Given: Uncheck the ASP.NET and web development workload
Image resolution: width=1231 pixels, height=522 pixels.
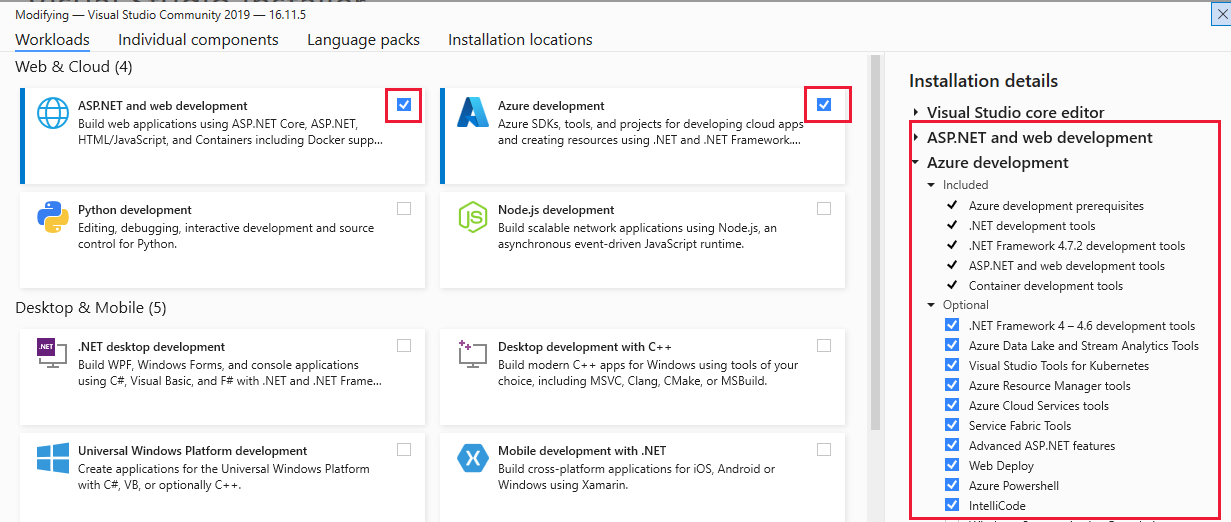Looking at the screenshot, I should [x=403, y=104].
